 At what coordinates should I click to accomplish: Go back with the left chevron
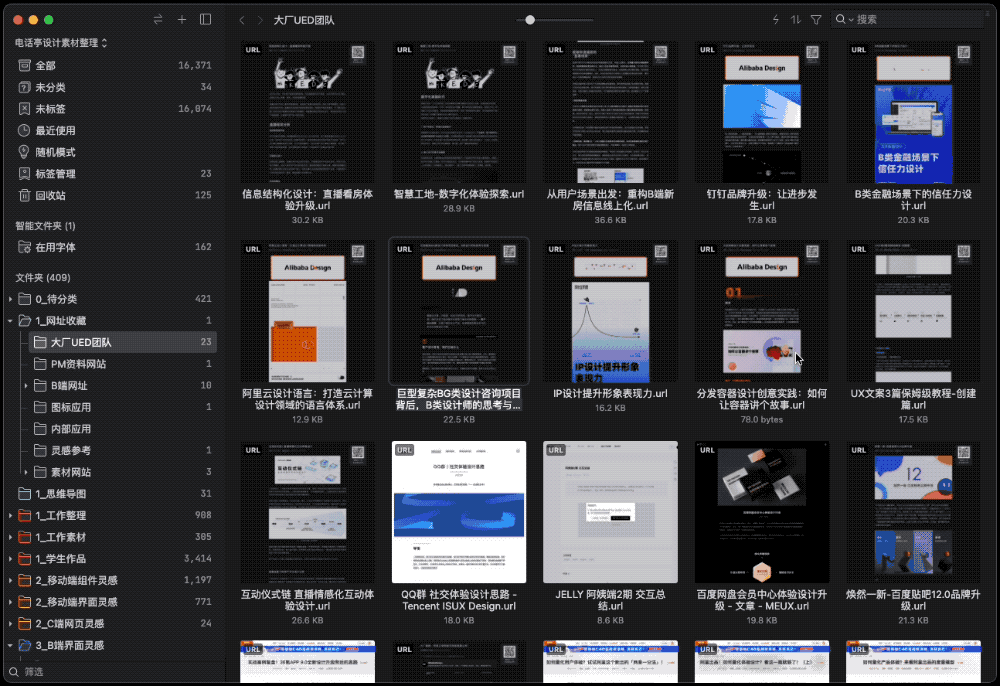242,20
